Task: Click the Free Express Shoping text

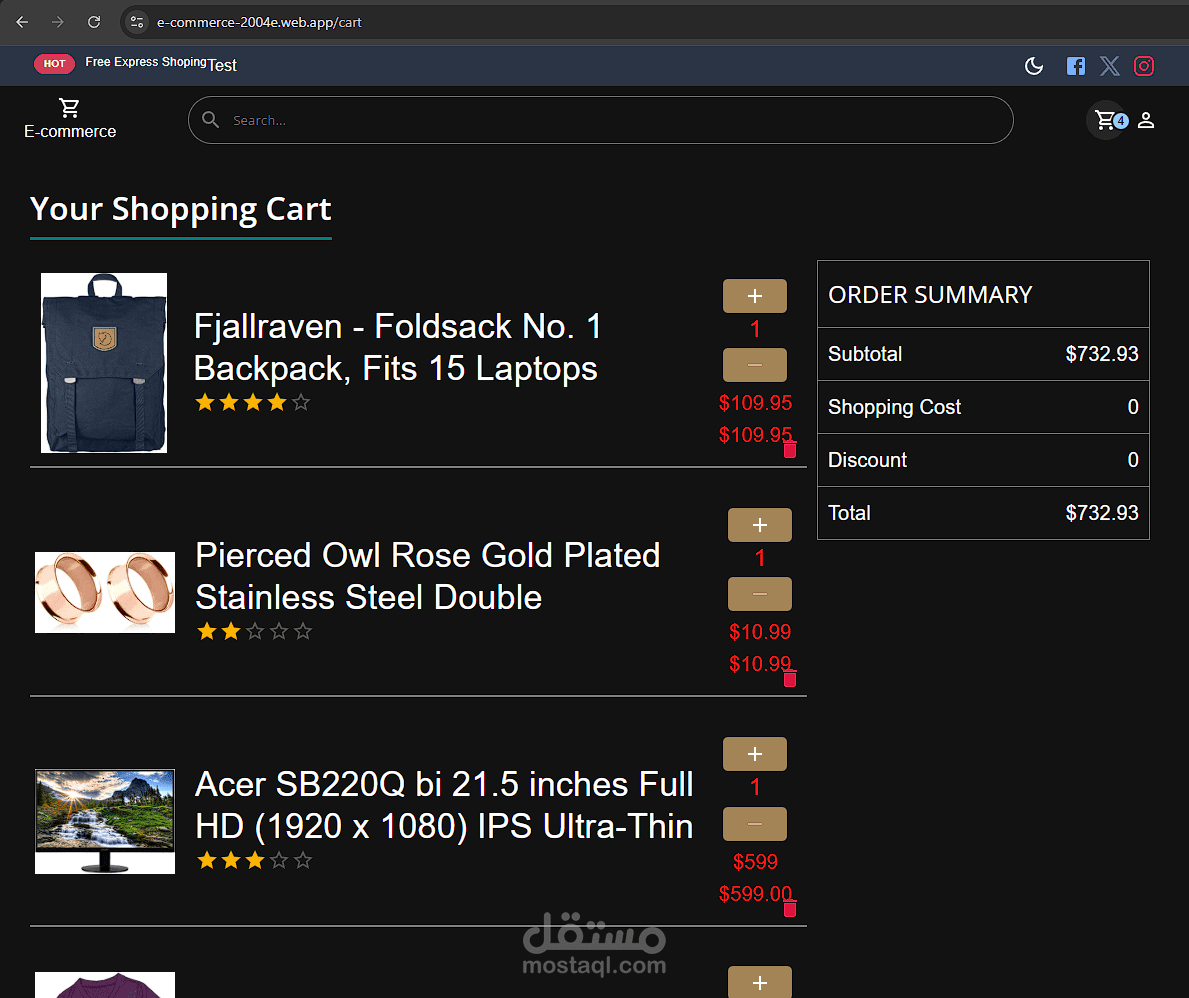Action: pyautogui.click(x=146, y=62)
